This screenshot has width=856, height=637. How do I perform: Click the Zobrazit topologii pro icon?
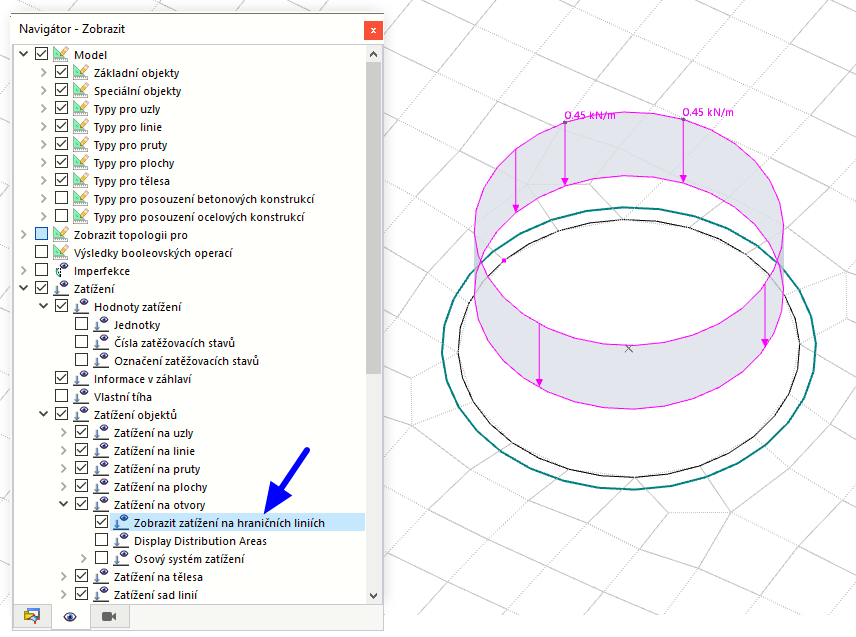click(61, 234)
